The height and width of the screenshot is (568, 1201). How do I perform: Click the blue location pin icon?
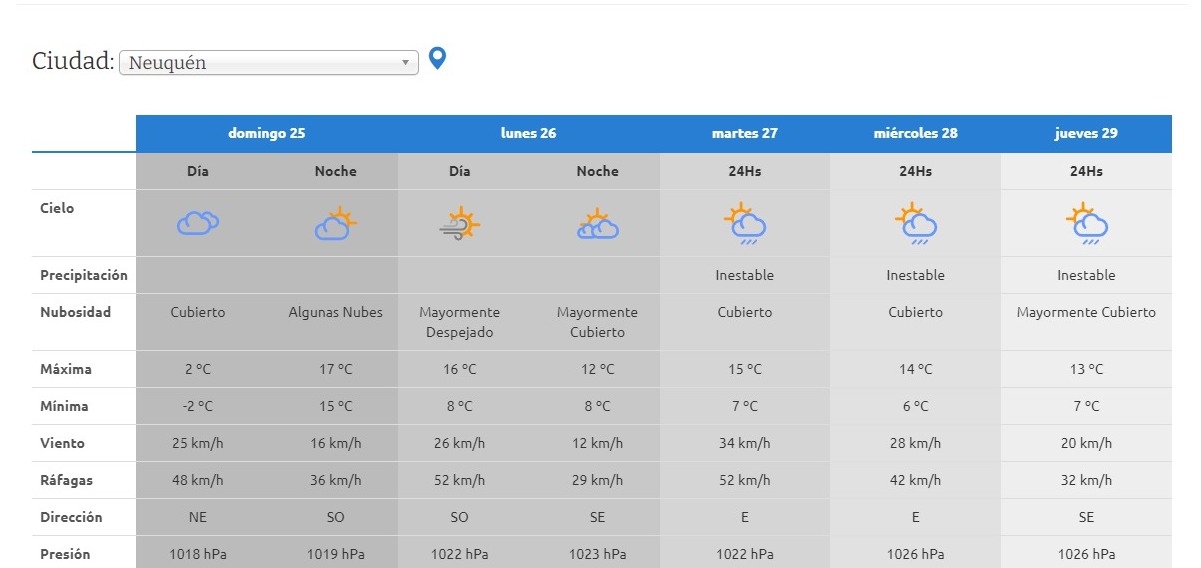(437, 59)
